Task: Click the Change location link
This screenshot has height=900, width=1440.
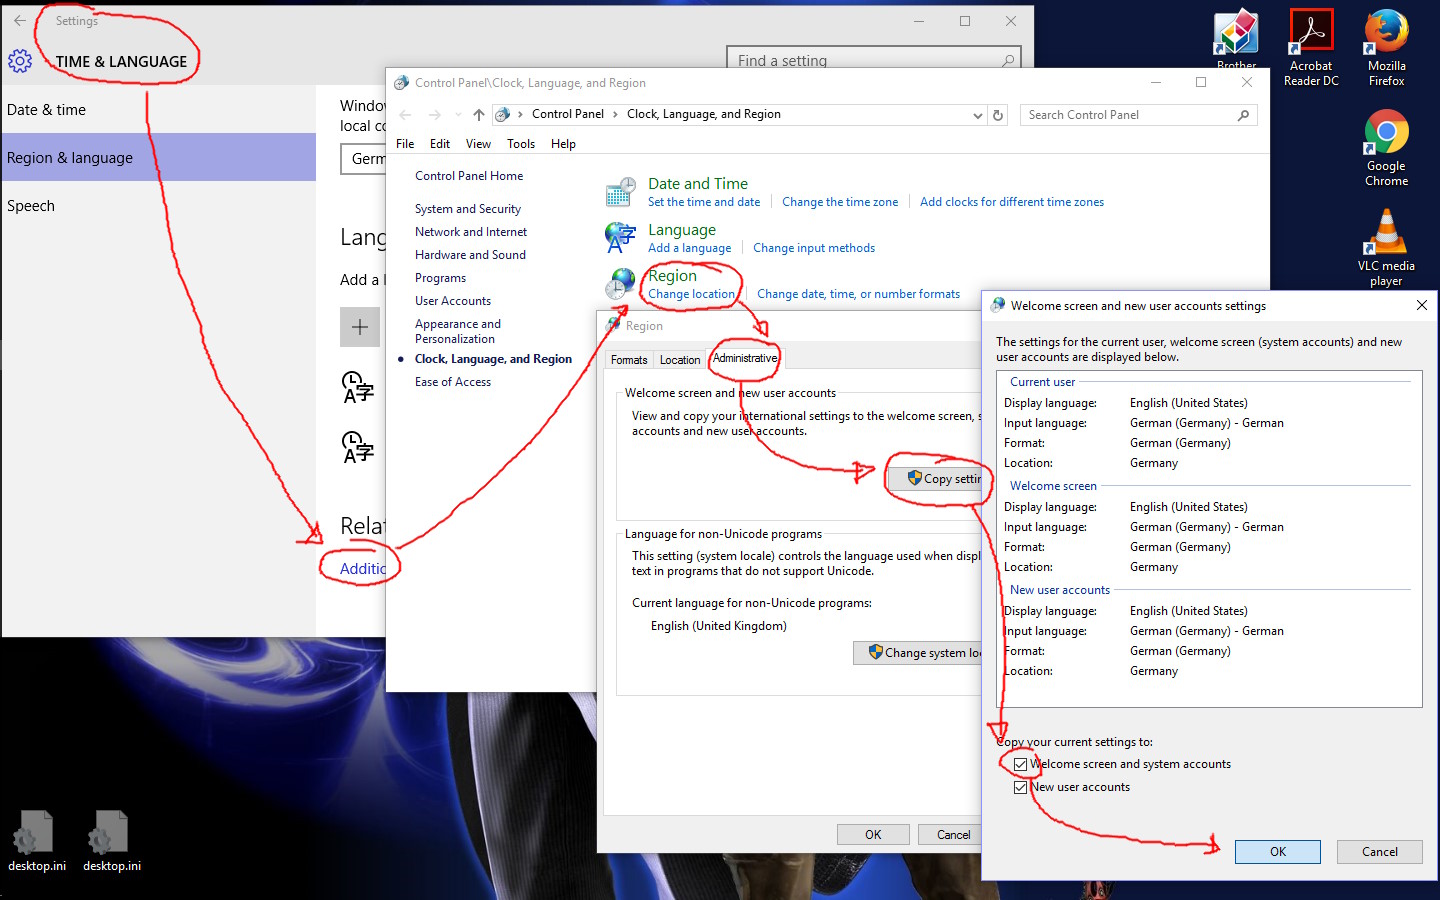Action: tap(691, 294)
